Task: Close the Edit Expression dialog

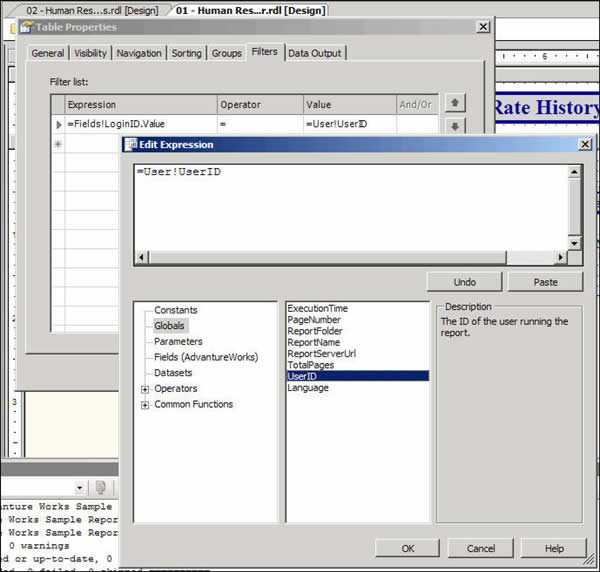Action: tap(584, 145)
